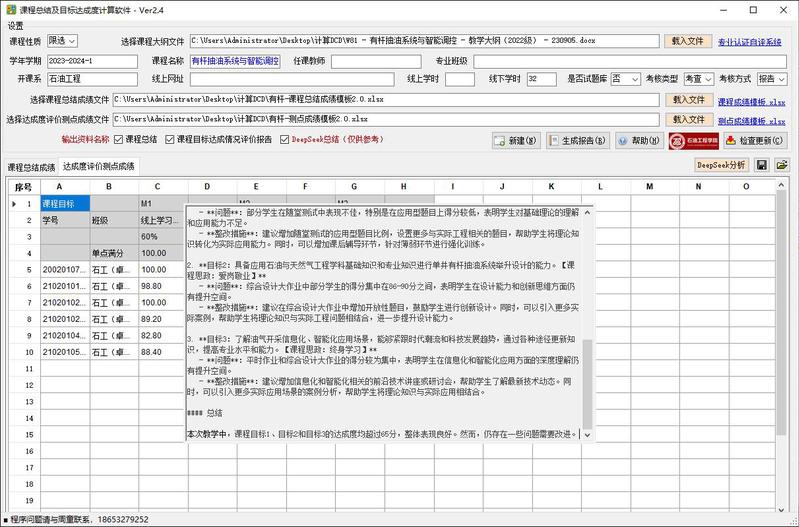Click the floppy disk save icon
The width and height of the screenshot is (799, 527).
762,165
